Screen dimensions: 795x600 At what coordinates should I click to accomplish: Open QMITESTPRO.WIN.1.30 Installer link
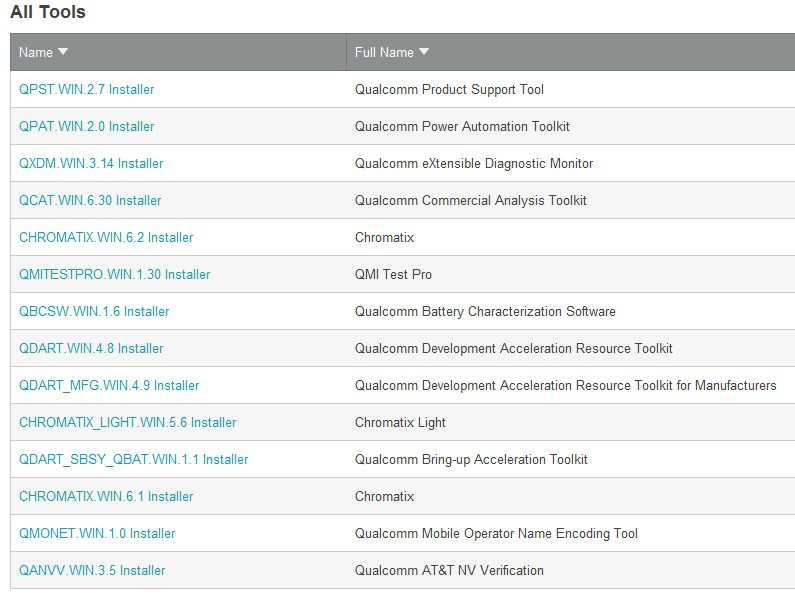coord(114,274)
